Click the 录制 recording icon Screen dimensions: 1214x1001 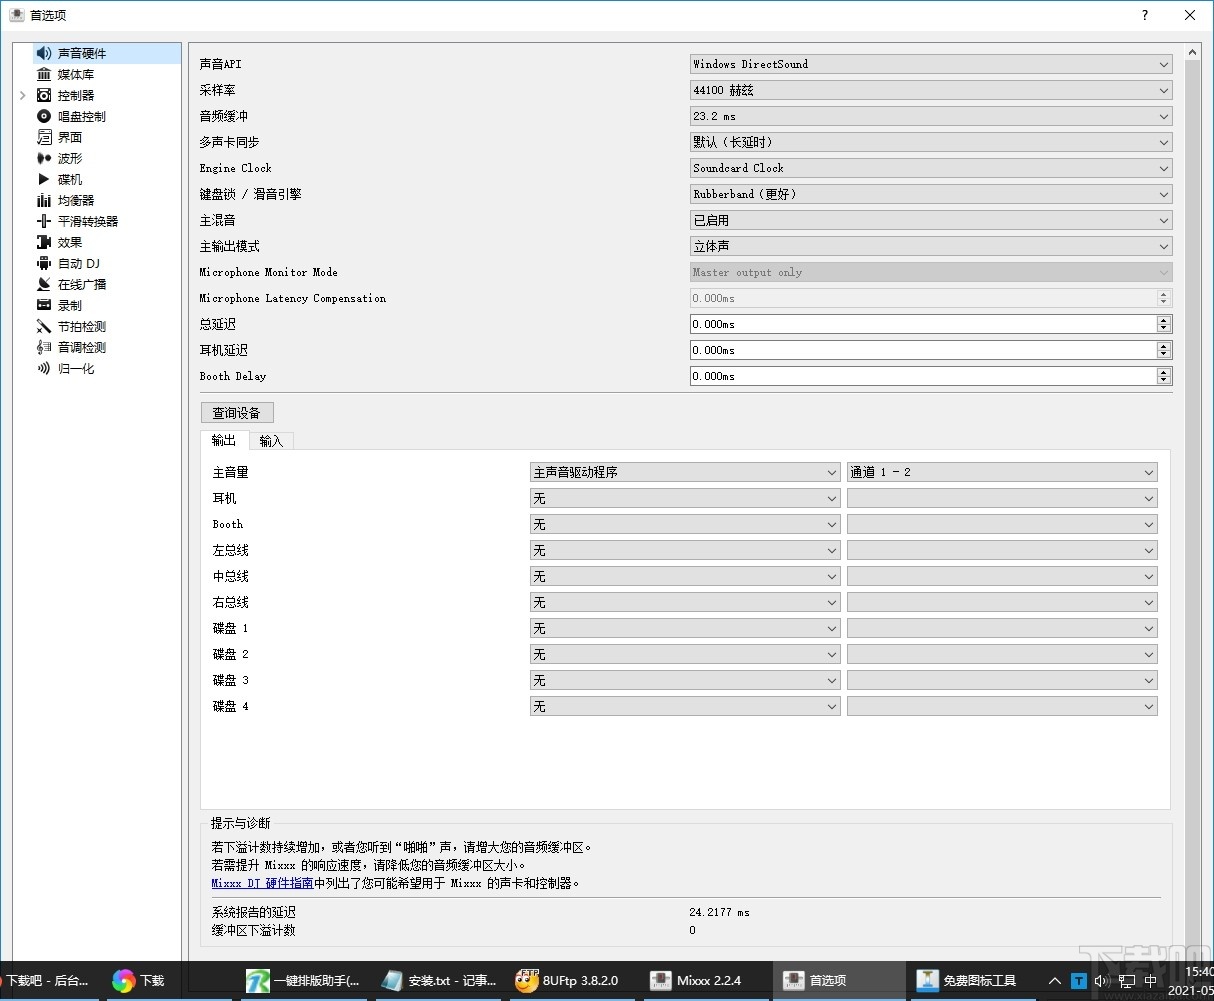tap(44, 305)
